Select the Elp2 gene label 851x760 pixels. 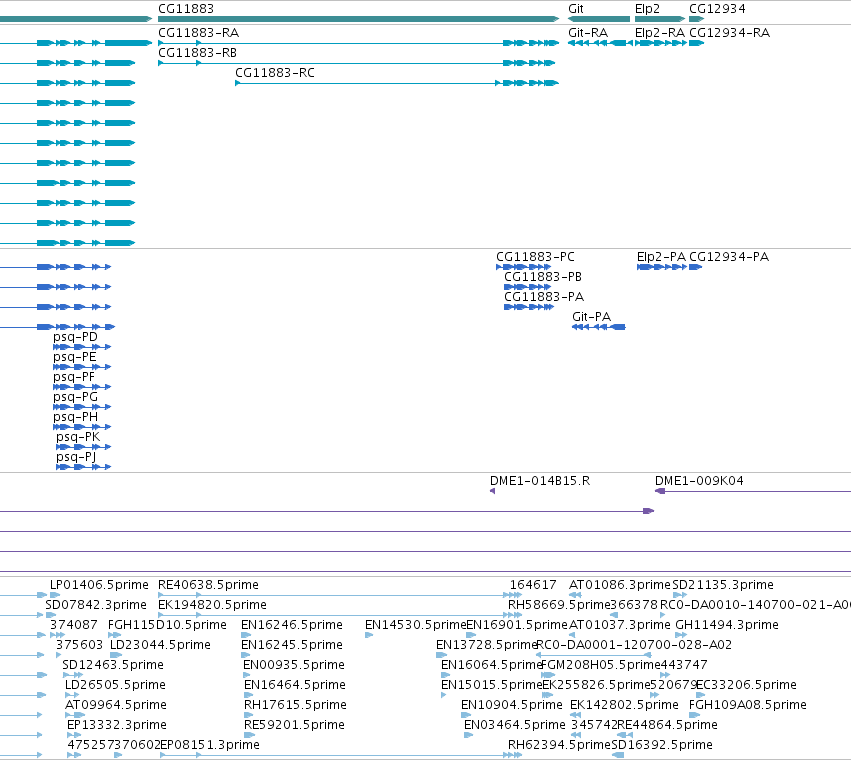pos(647,9)
